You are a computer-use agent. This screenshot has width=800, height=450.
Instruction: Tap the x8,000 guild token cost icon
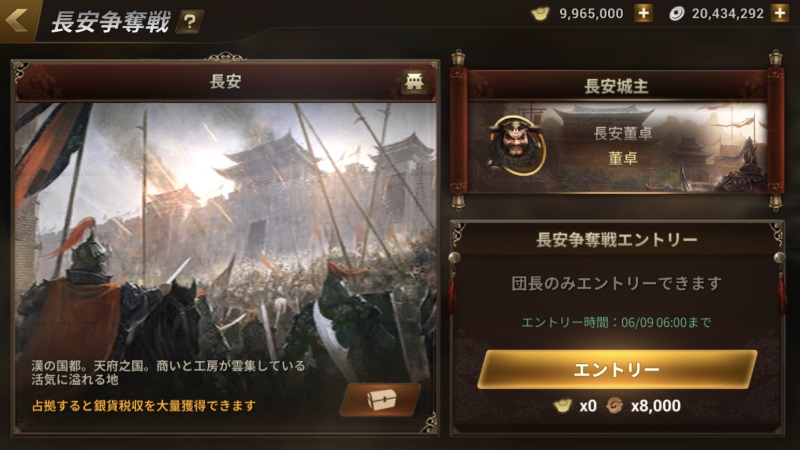pos(614,406)
